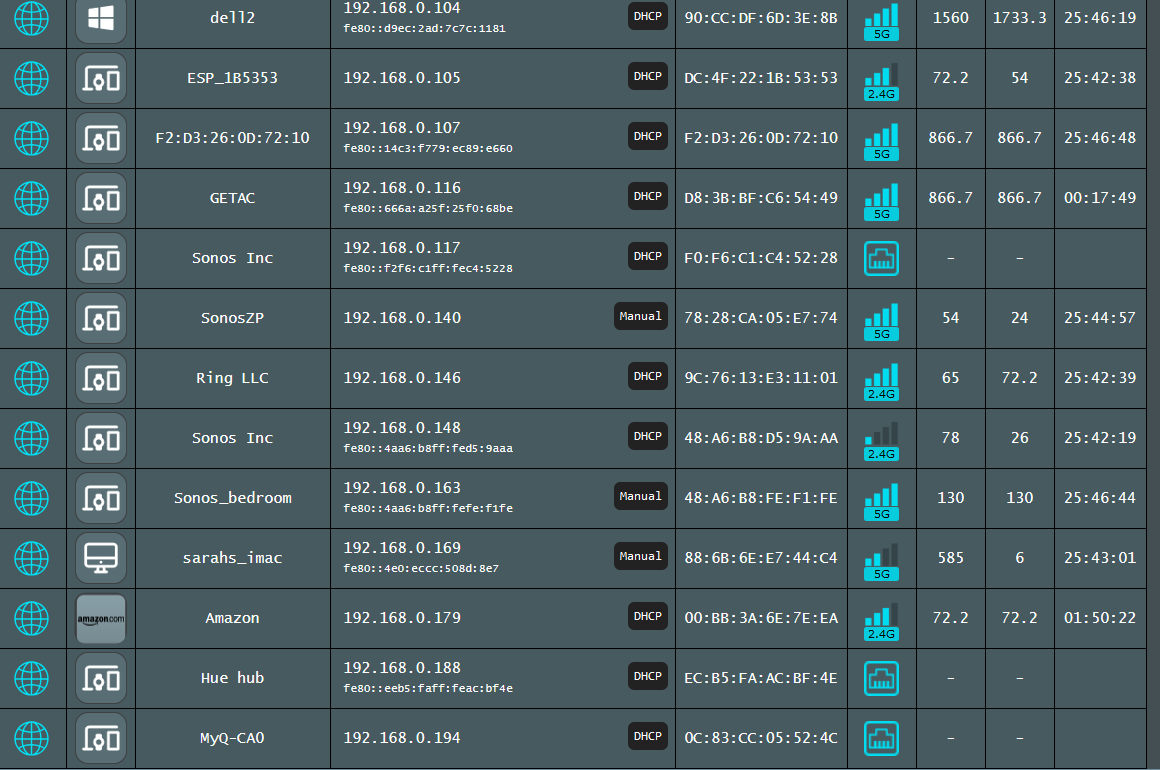Image resolution: width=1160 pixels, height=770 pixels.
Task: Click IP address 192.168.0.140
Action: tap(402, 318)
